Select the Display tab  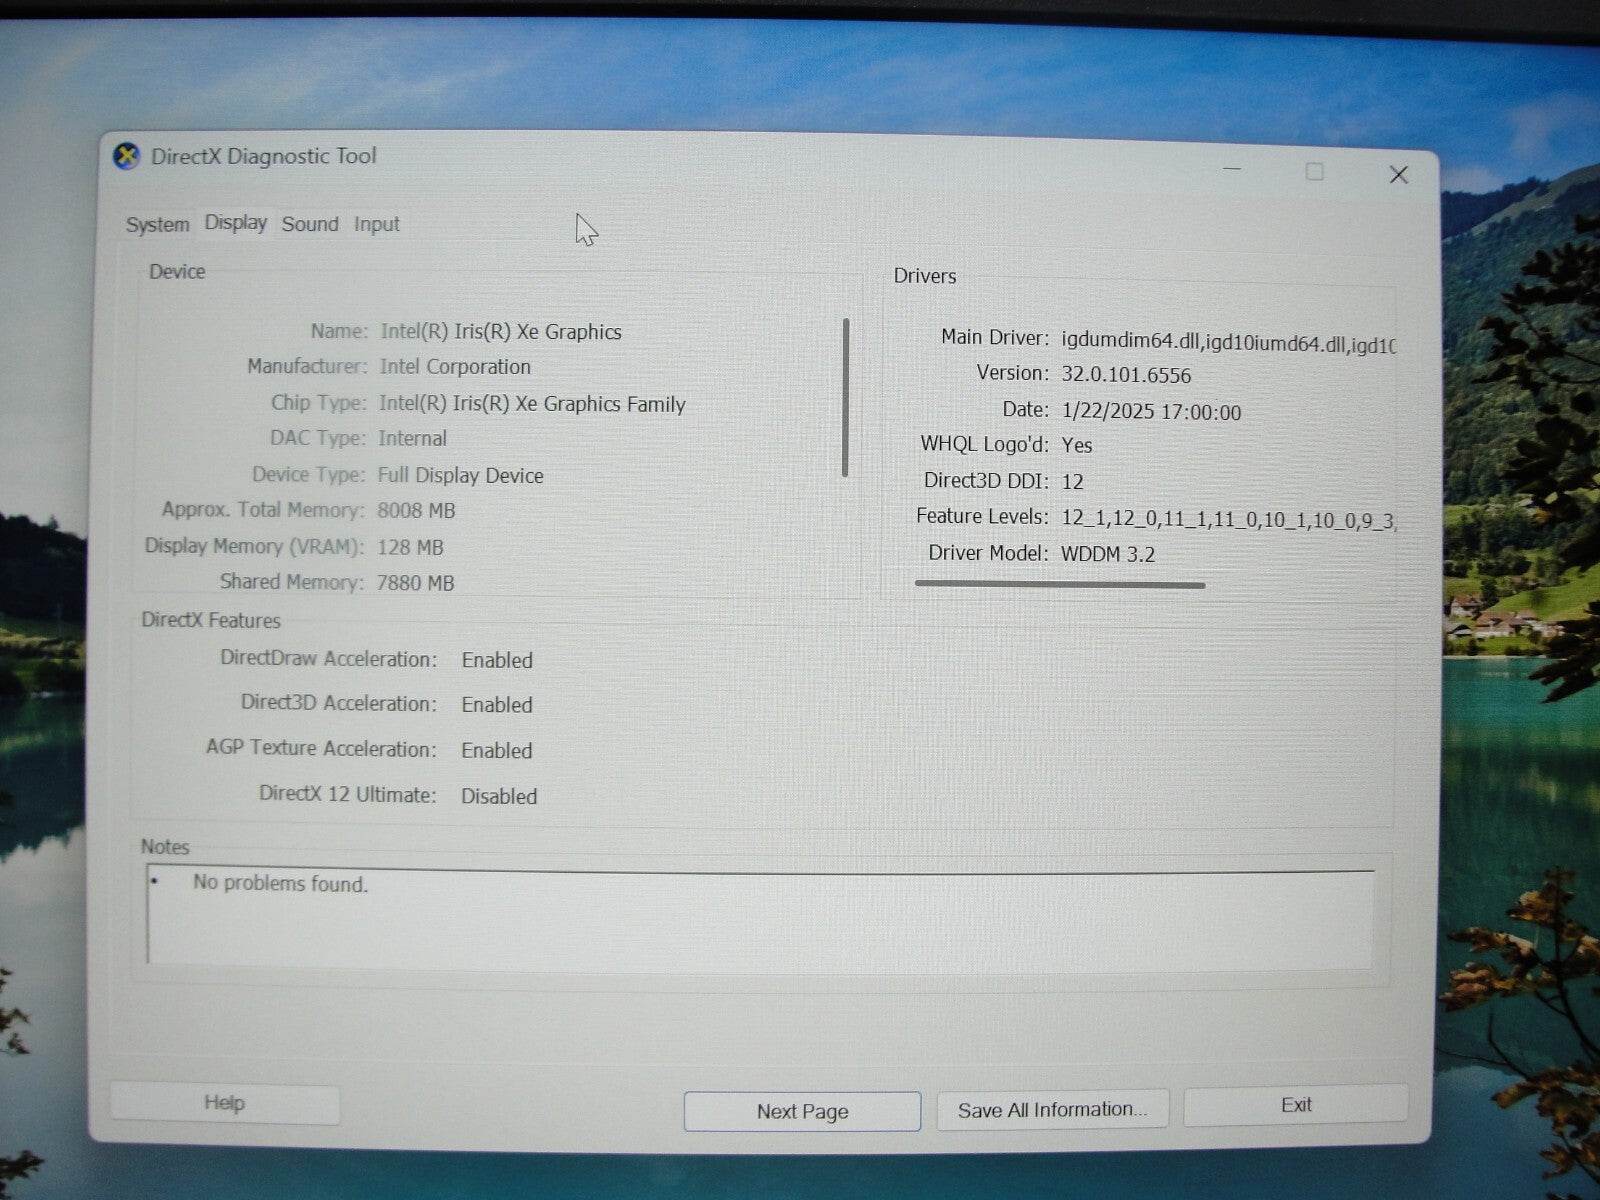235,222
